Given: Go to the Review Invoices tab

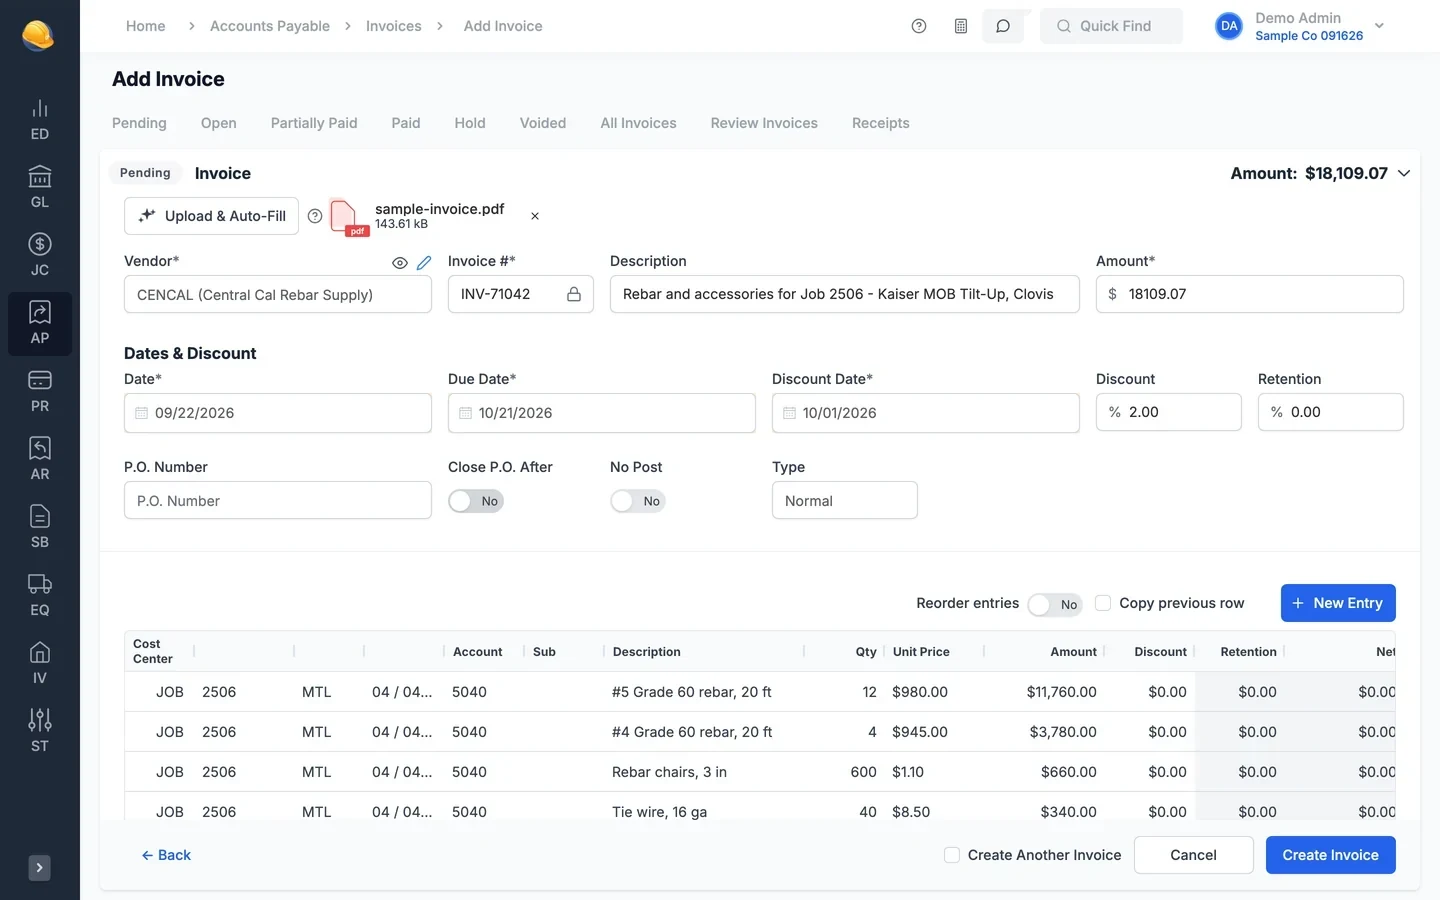Looking at the screenshot, I should click(x=764, y=123).
